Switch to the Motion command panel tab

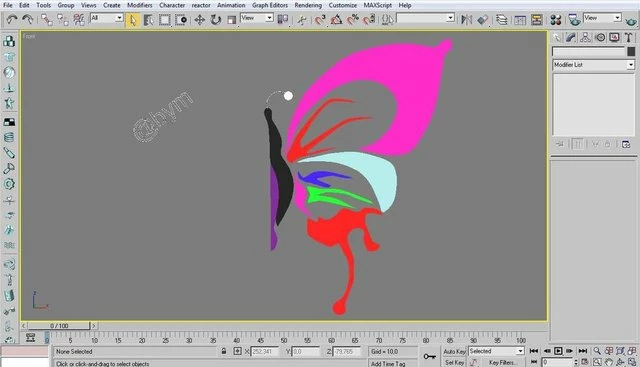point(600,38)
